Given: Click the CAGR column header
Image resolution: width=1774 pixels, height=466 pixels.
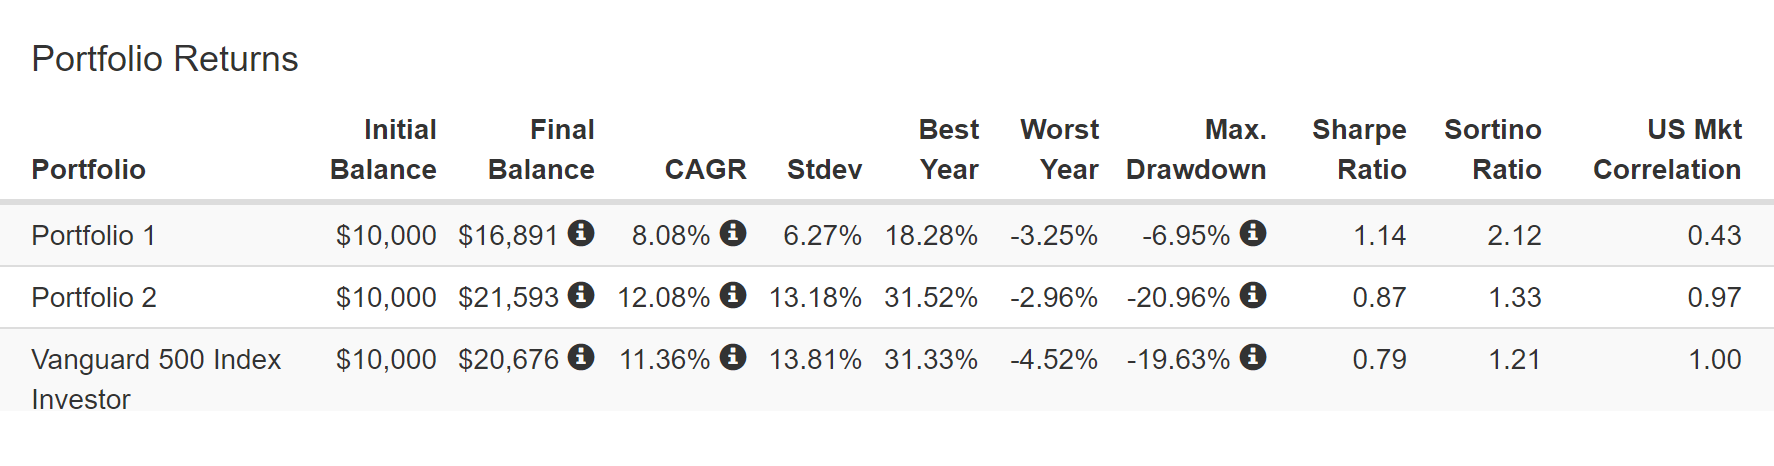Looking at the screenshot, I should pos(705,170).
